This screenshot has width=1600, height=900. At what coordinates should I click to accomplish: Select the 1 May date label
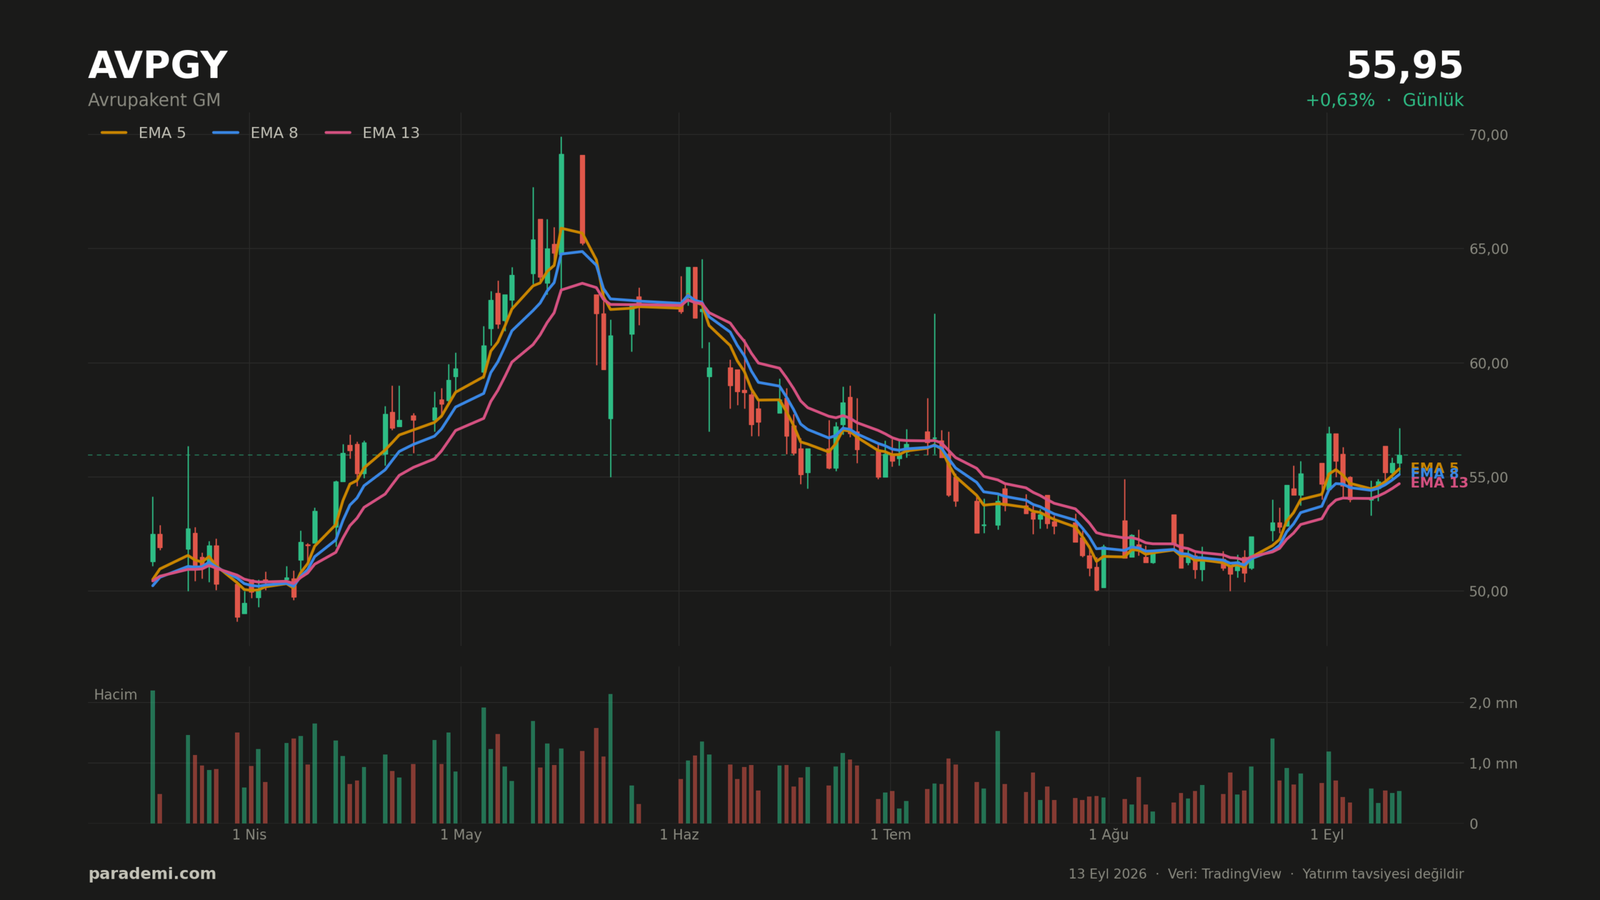pyautogui.click(x=461, y=835)
